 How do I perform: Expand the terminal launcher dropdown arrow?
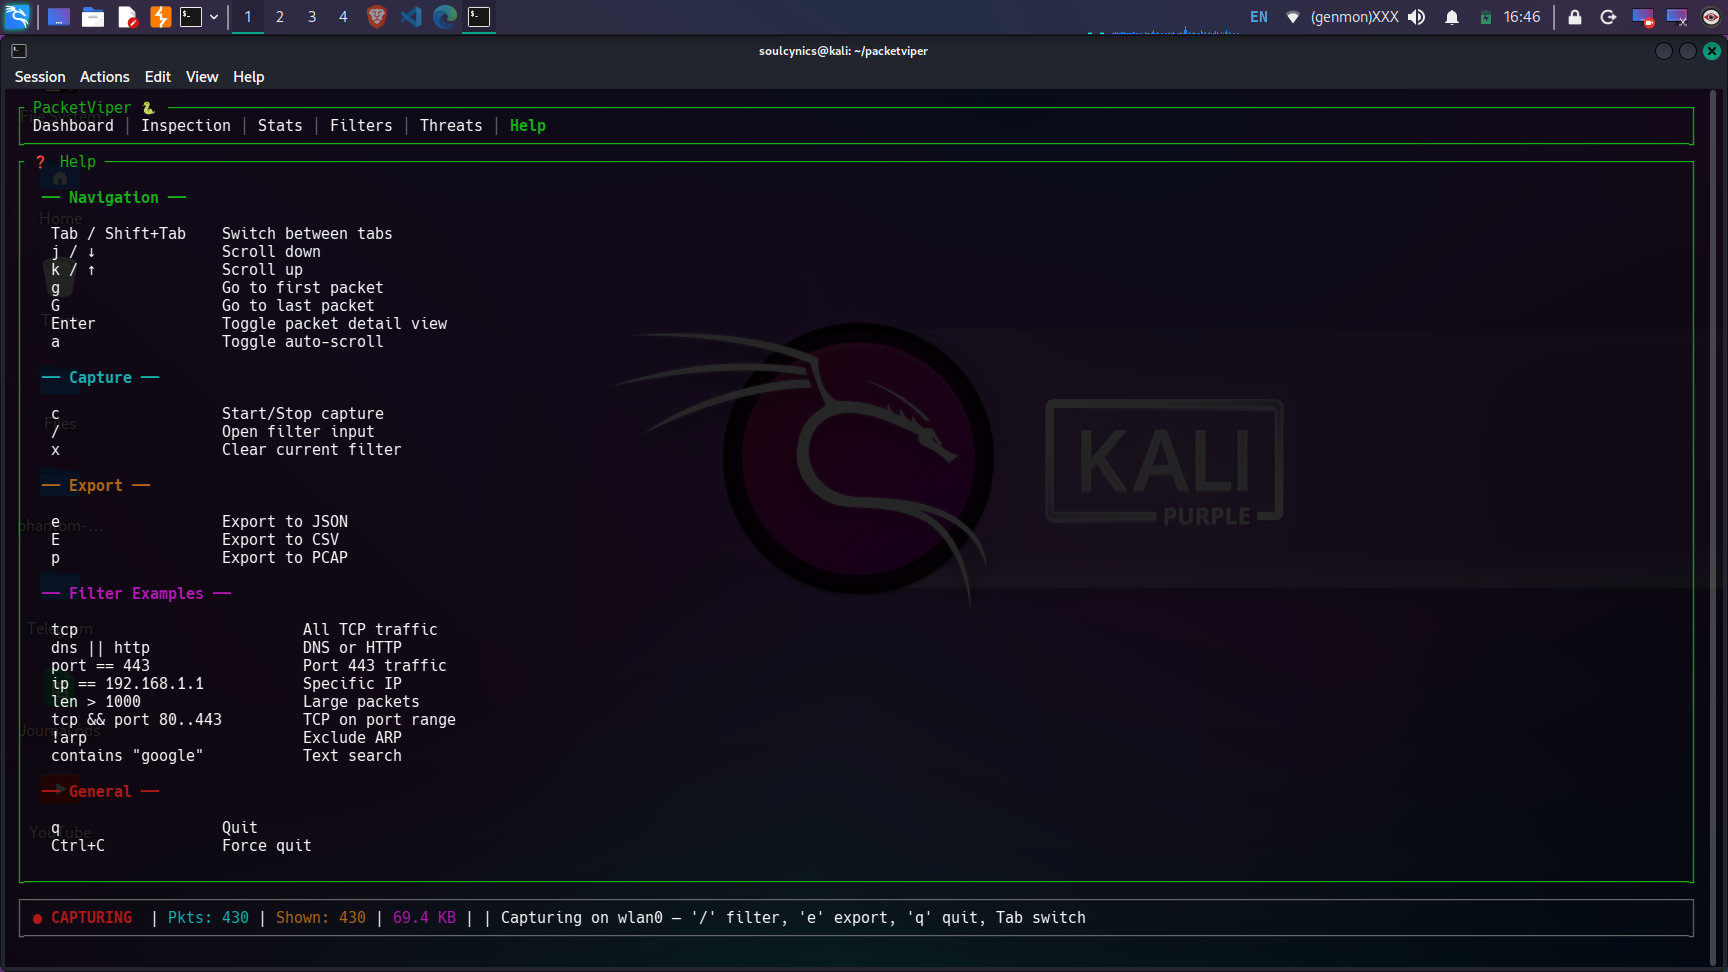coord(214,17)
